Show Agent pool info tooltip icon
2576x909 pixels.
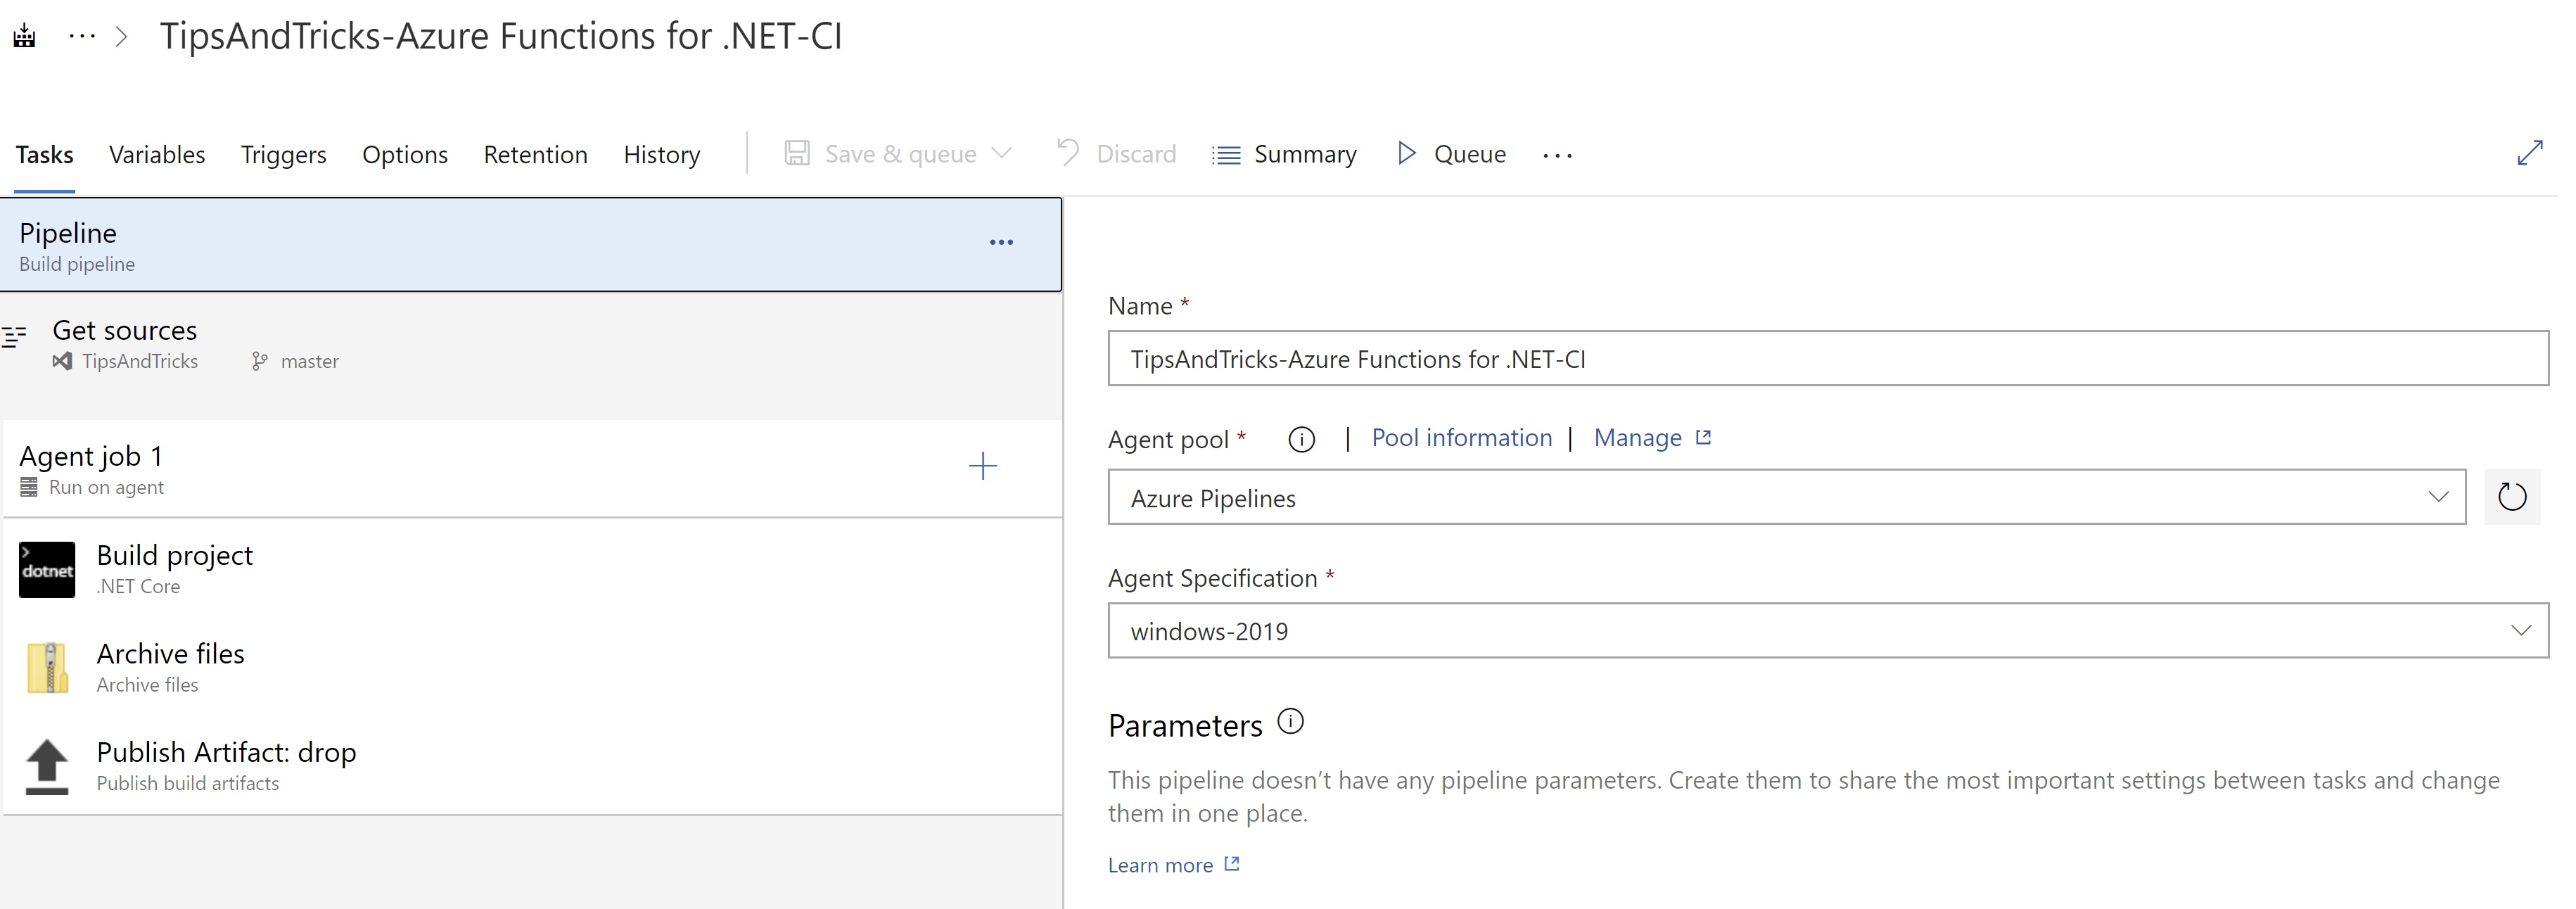click(1300, 439)
